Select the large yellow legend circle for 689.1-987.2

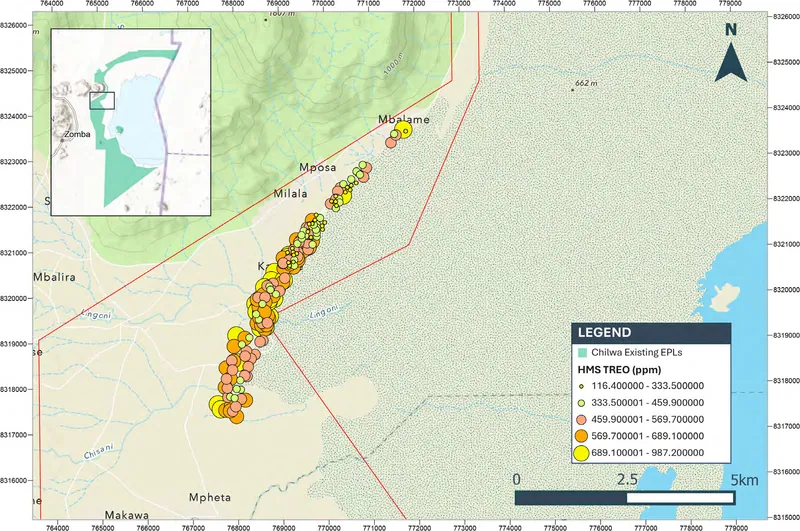(582, 453)
